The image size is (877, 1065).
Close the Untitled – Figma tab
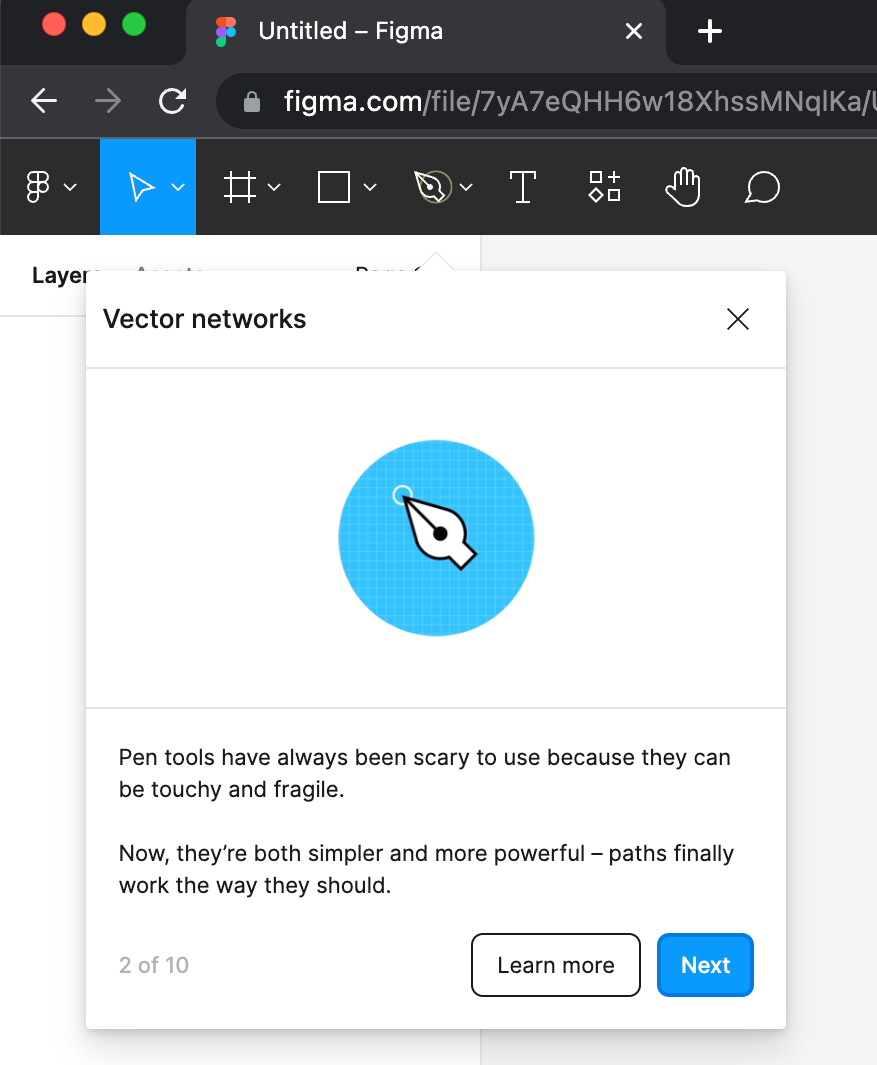(634, 31)
